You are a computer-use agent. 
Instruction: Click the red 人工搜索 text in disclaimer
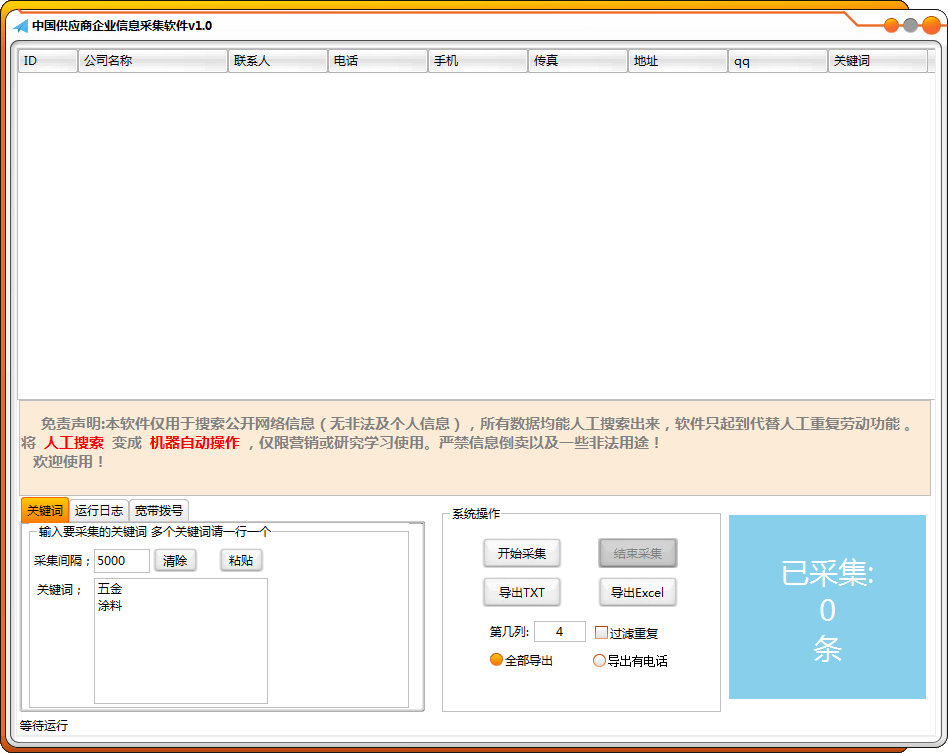(x=74, y=443)
